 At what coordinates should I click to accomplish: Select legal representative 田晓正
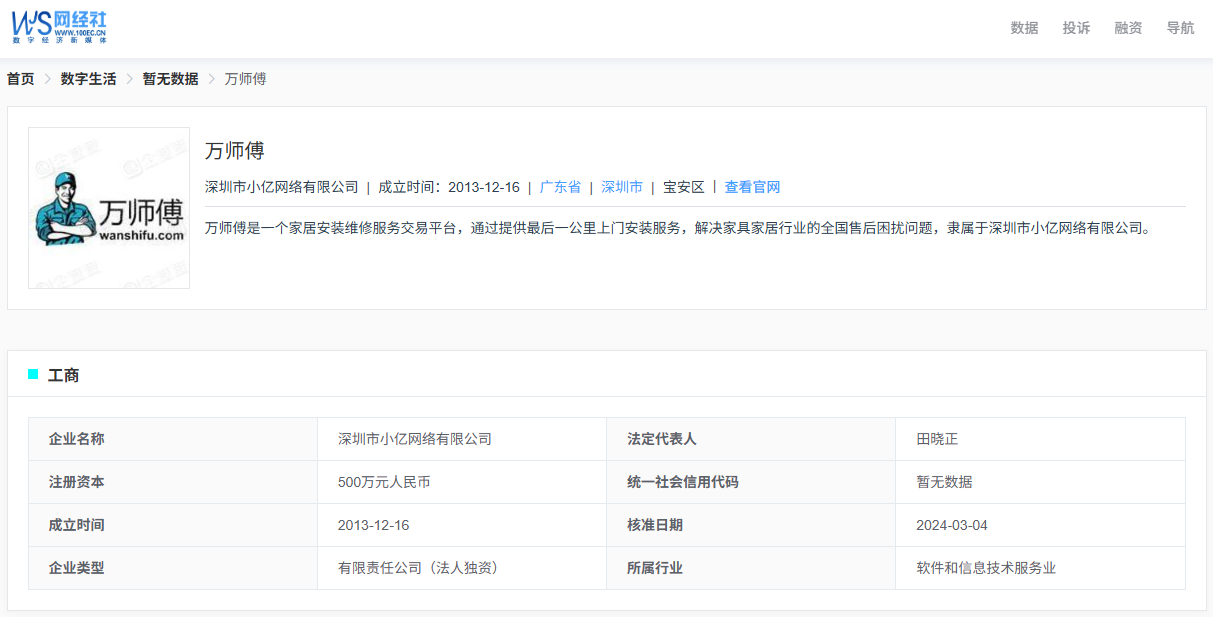[x=937, y=439]
